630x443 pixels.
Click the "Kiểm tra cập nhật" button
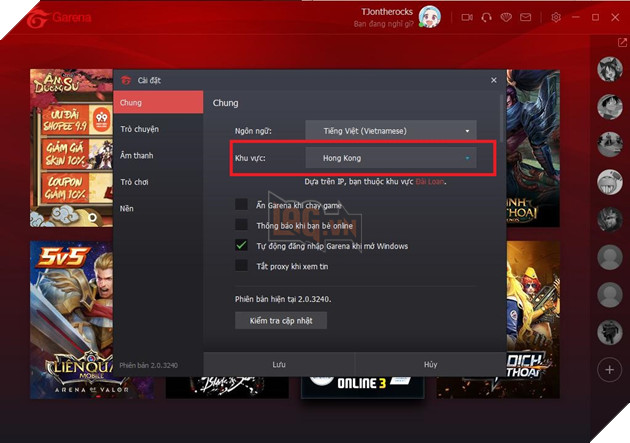[281, 320]
